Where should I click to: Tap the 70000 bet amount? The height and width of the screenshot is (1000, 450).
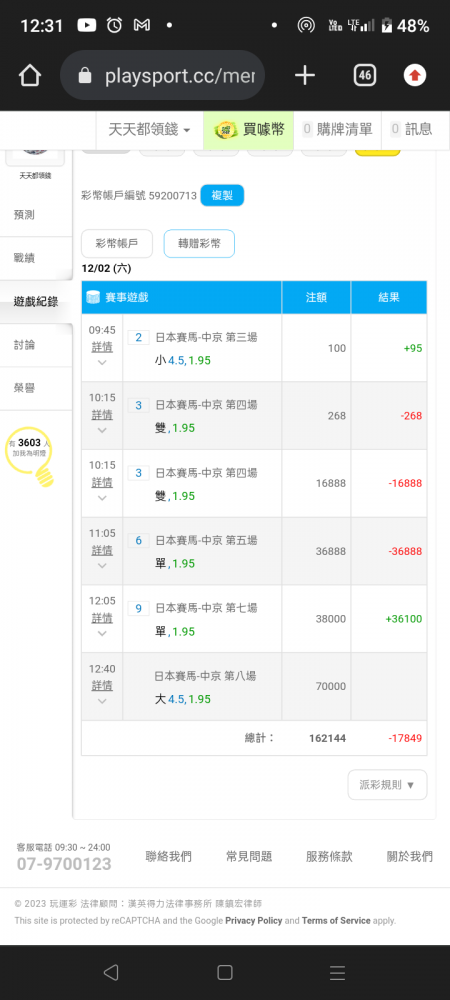[331, 686]
